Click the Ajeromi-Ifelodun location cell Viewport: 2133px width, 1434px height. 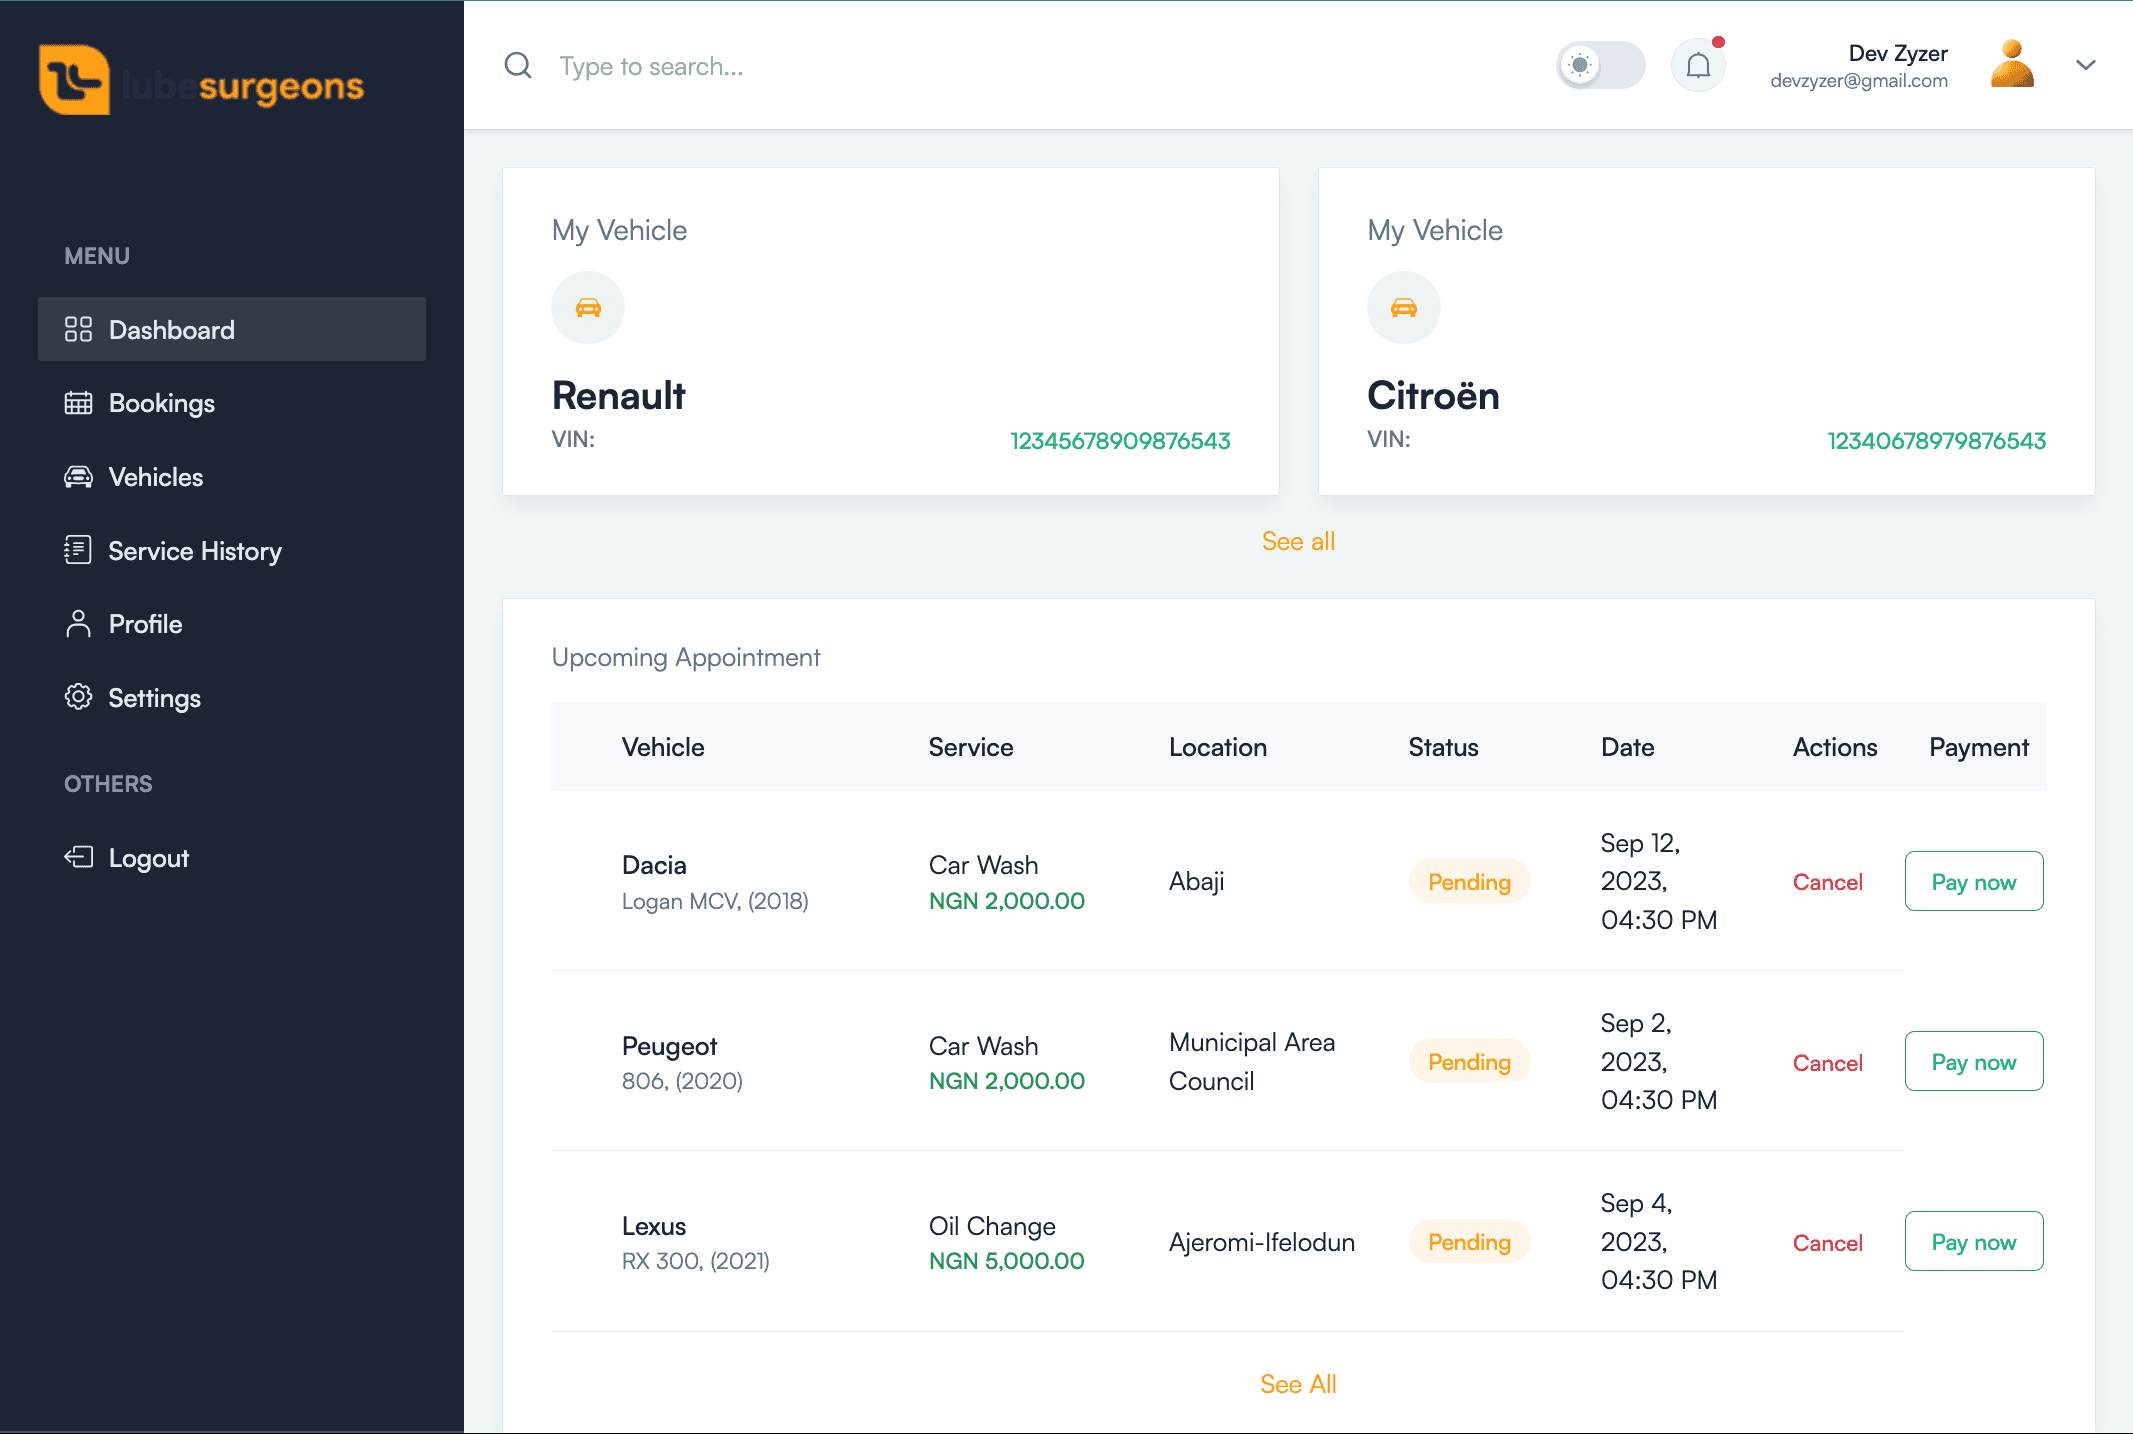click(x=1262, y=1242)
